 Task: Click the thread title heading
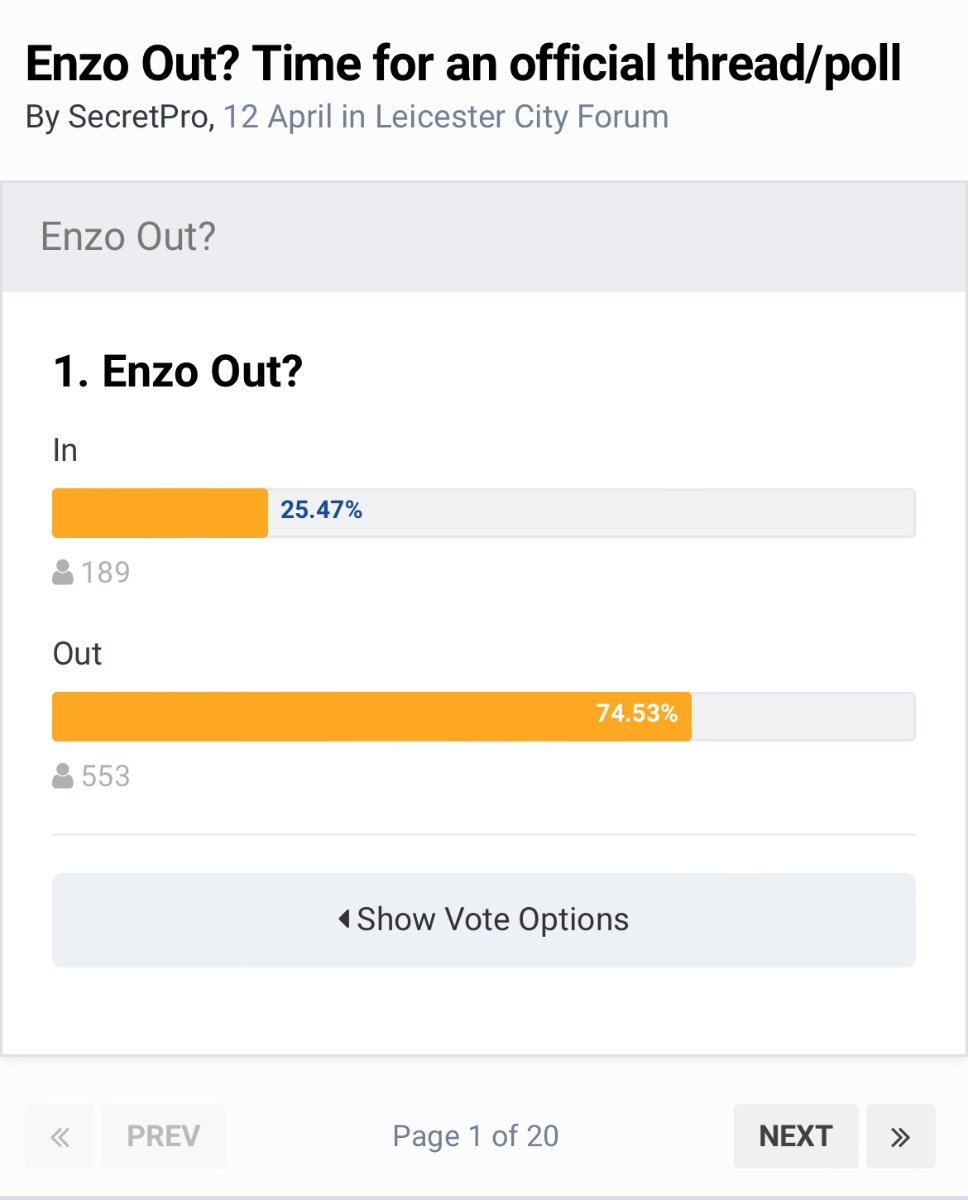463,64
